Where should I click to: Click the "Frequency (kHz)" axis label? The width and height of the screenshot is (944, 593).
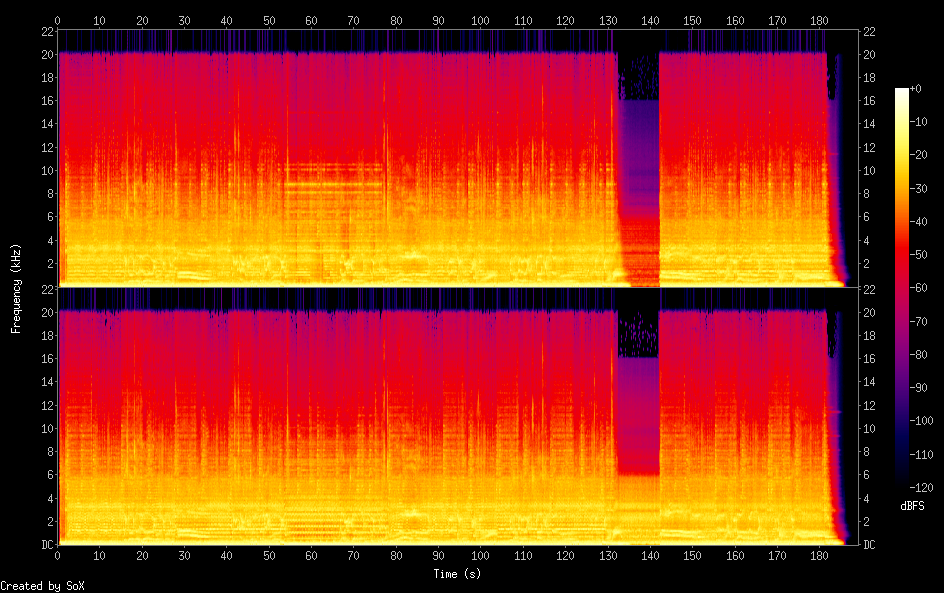[16, 287]
